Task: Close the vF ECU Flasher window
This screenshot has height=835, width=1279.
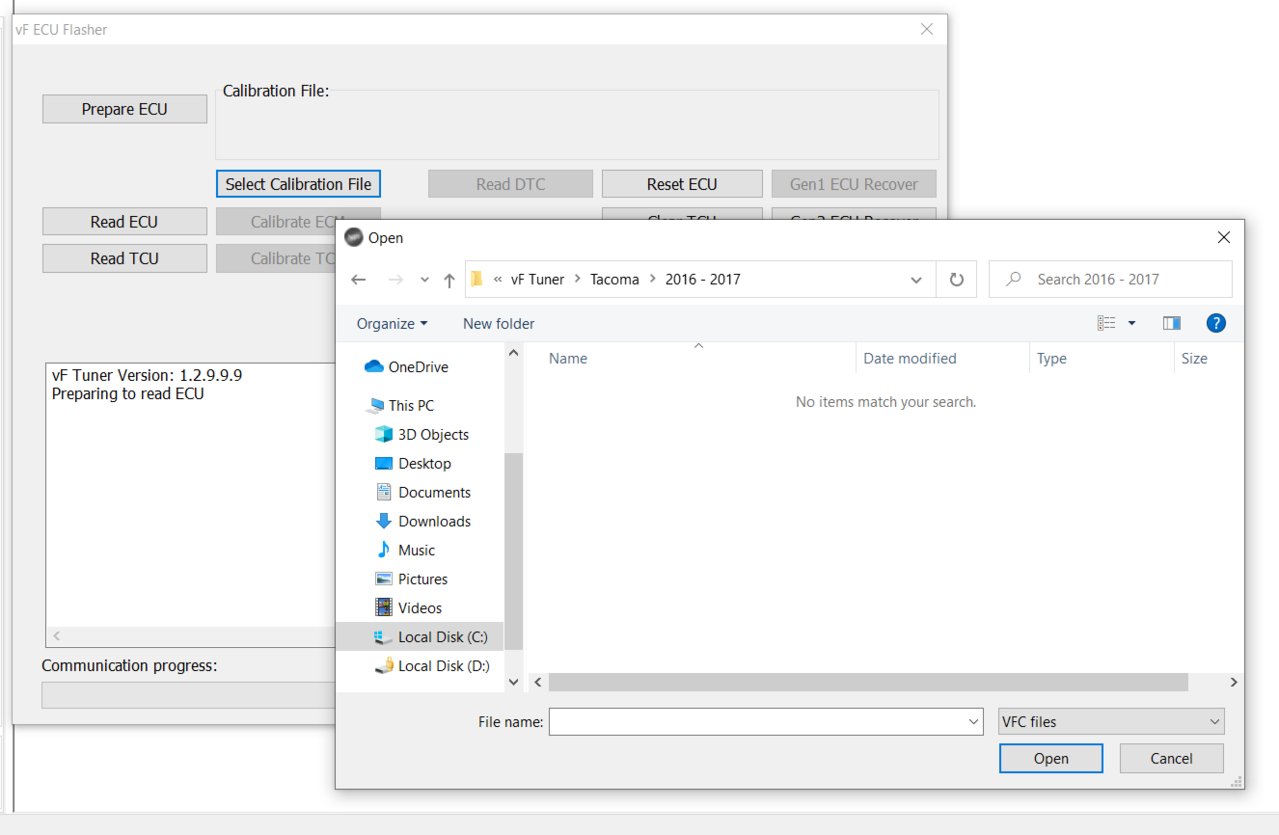Action: 927,29
